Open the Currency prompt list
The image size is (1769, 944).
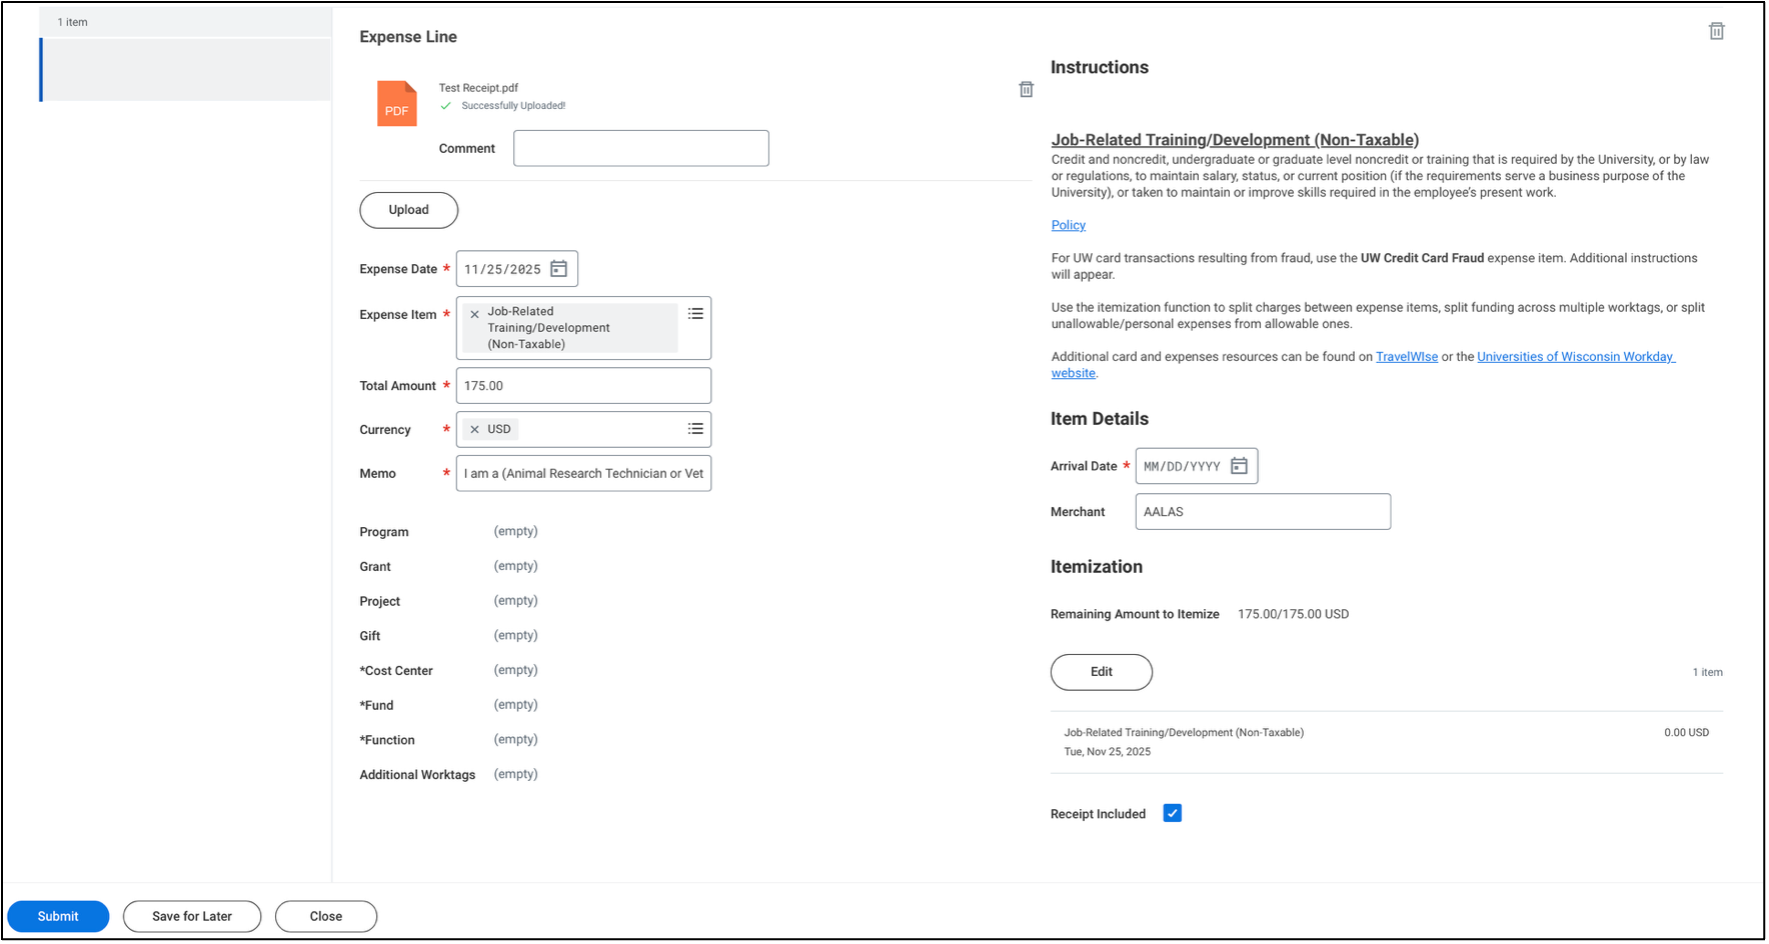coord(695,429)
